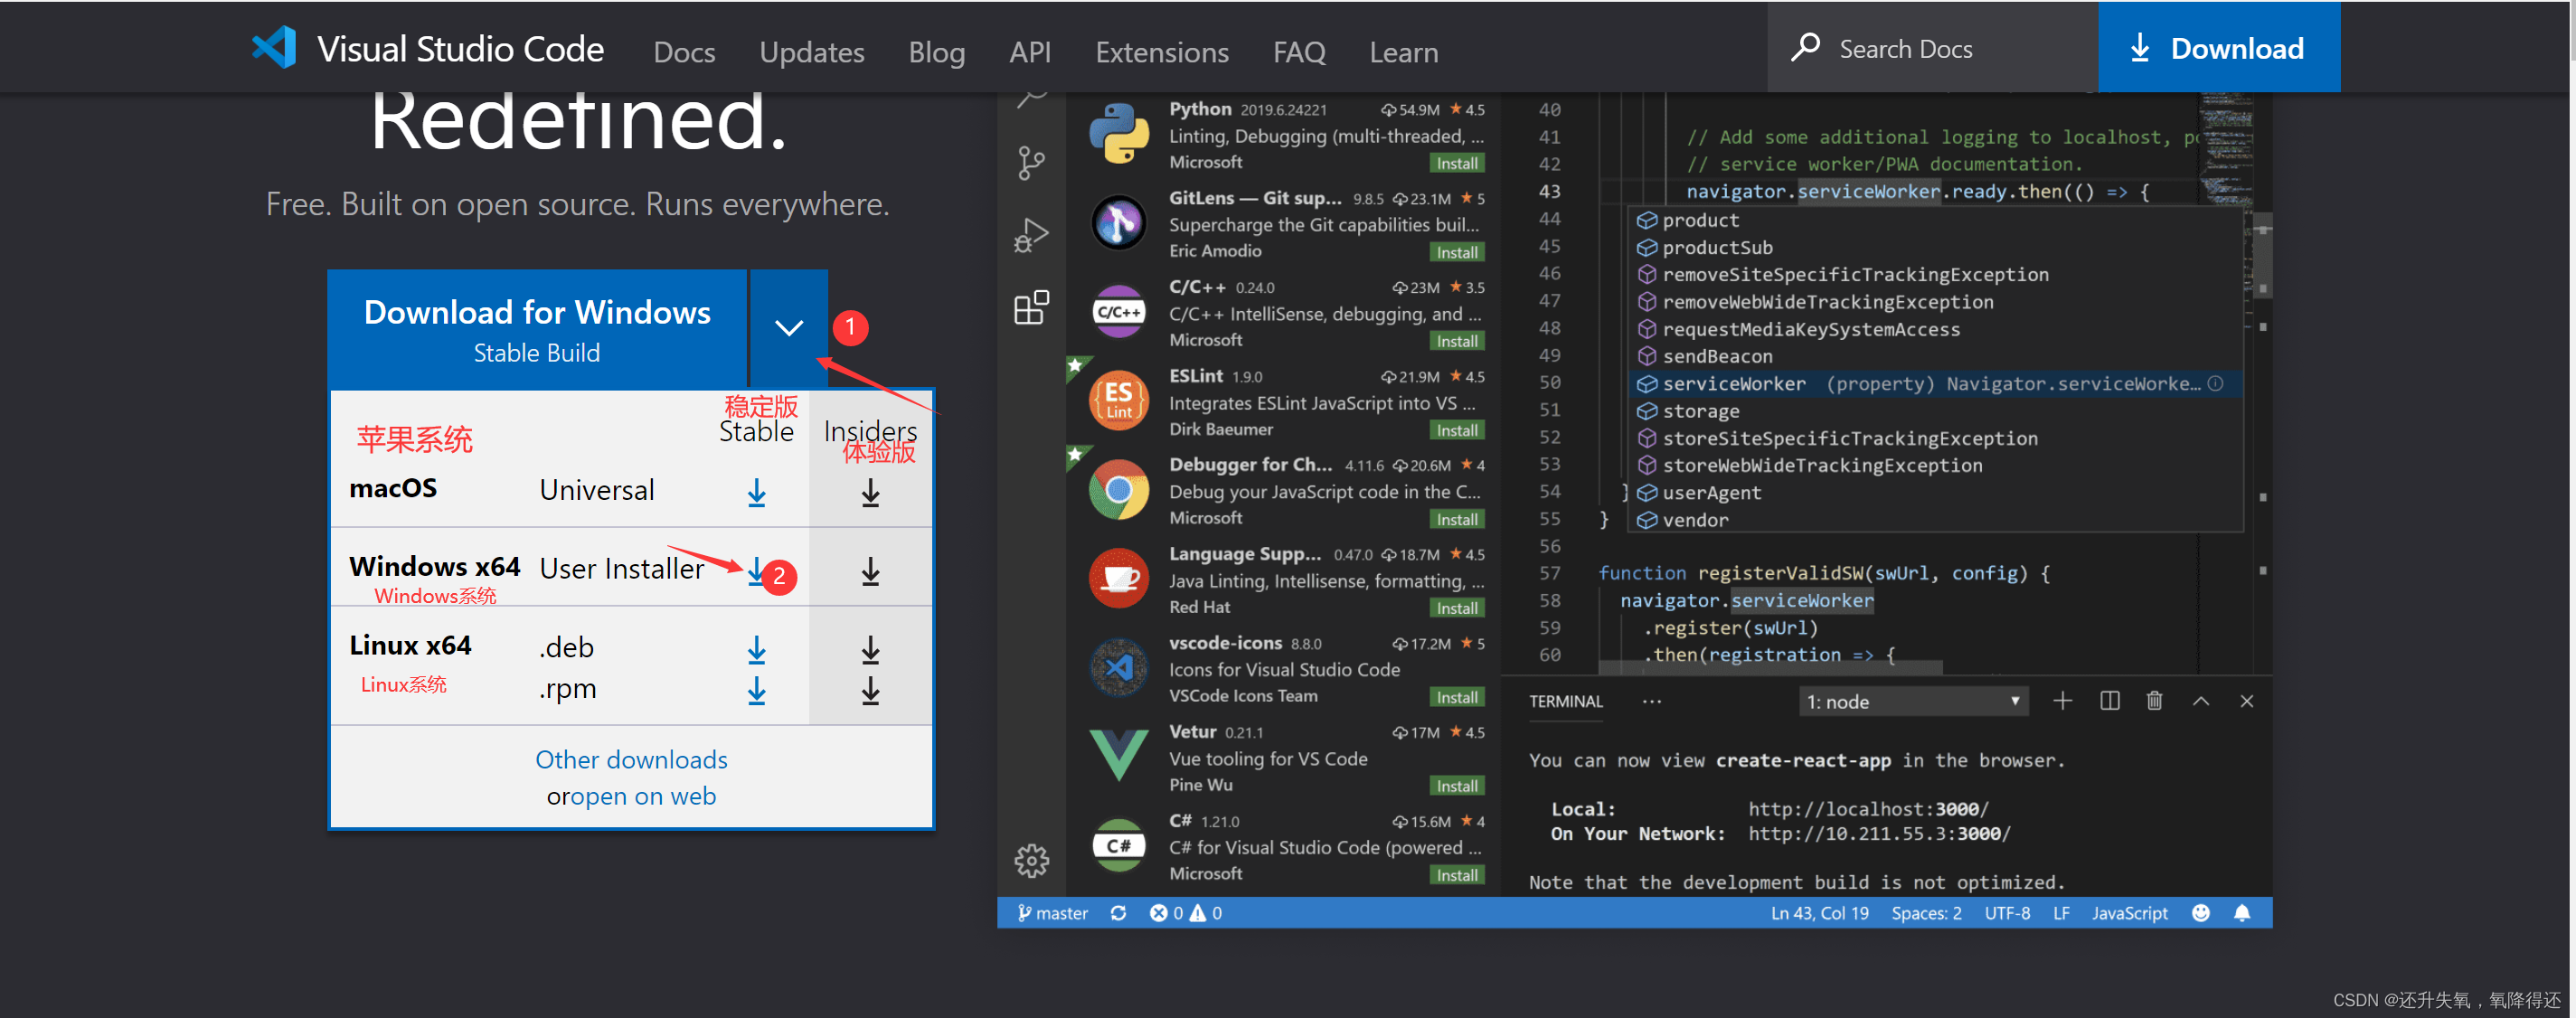Click the Search Docs input field

tap(1932, 47)
